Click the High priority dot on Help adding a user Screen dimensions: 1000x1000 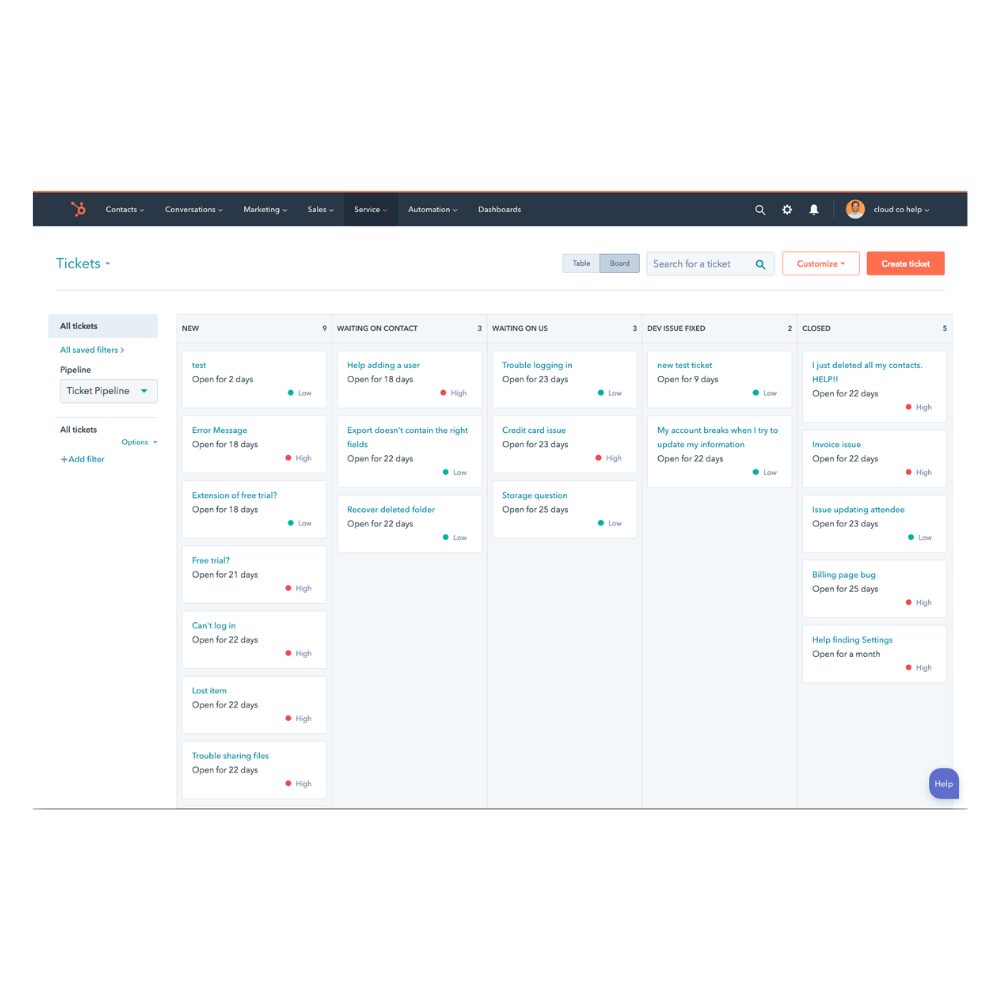click(443, 393)
